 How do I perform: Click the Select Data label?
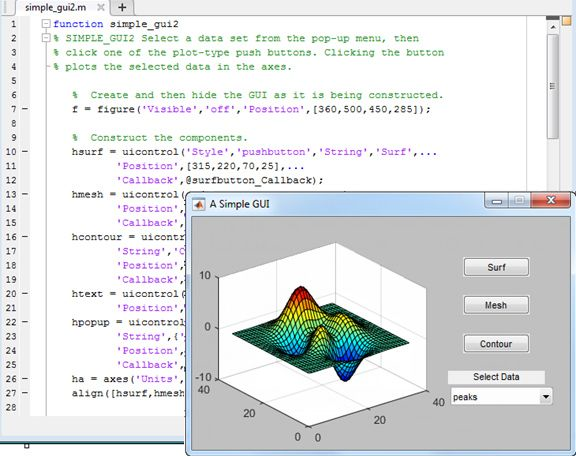point(496,377)
